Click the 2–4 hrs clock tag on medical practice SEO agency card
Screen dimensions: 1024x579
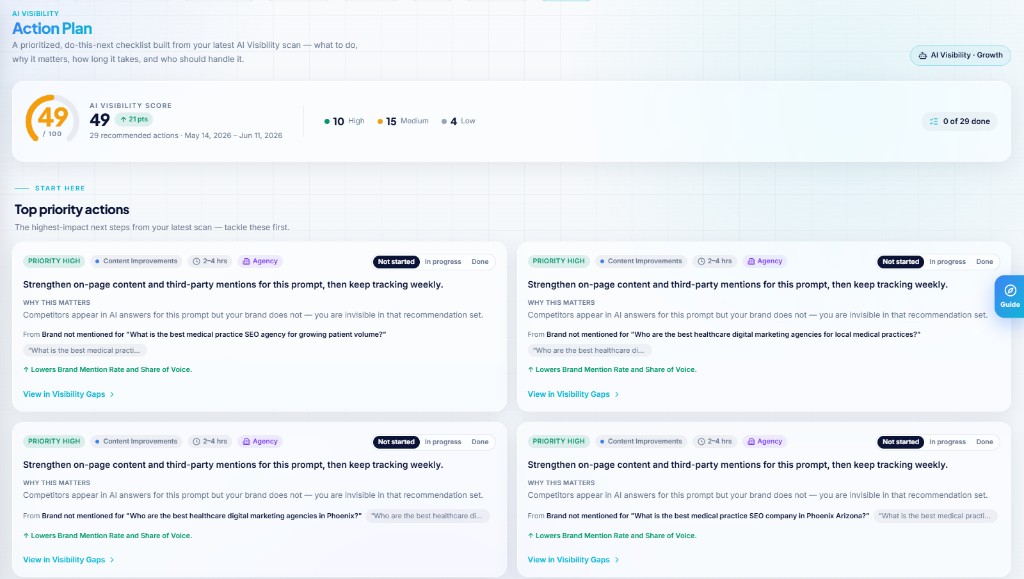pos(210,261)
